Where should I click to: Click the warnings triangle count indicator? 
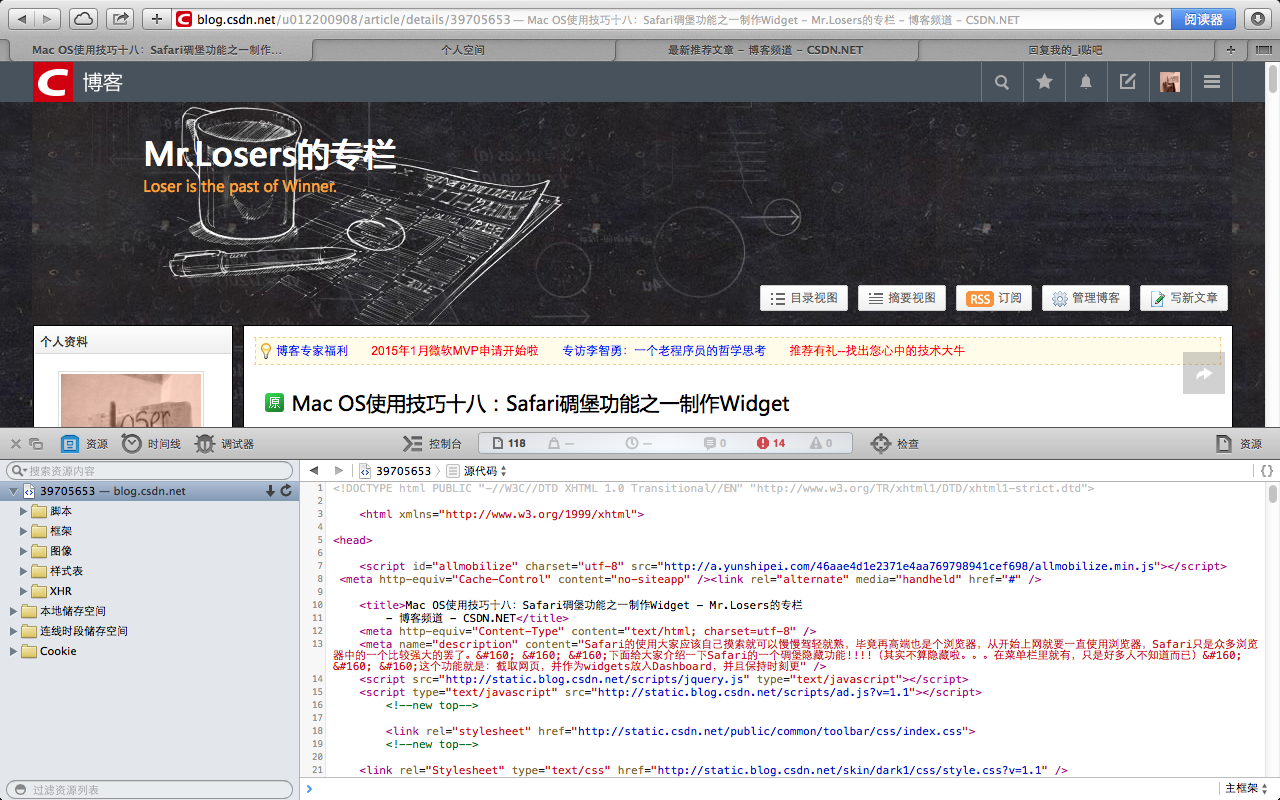[x=821, y=443]
